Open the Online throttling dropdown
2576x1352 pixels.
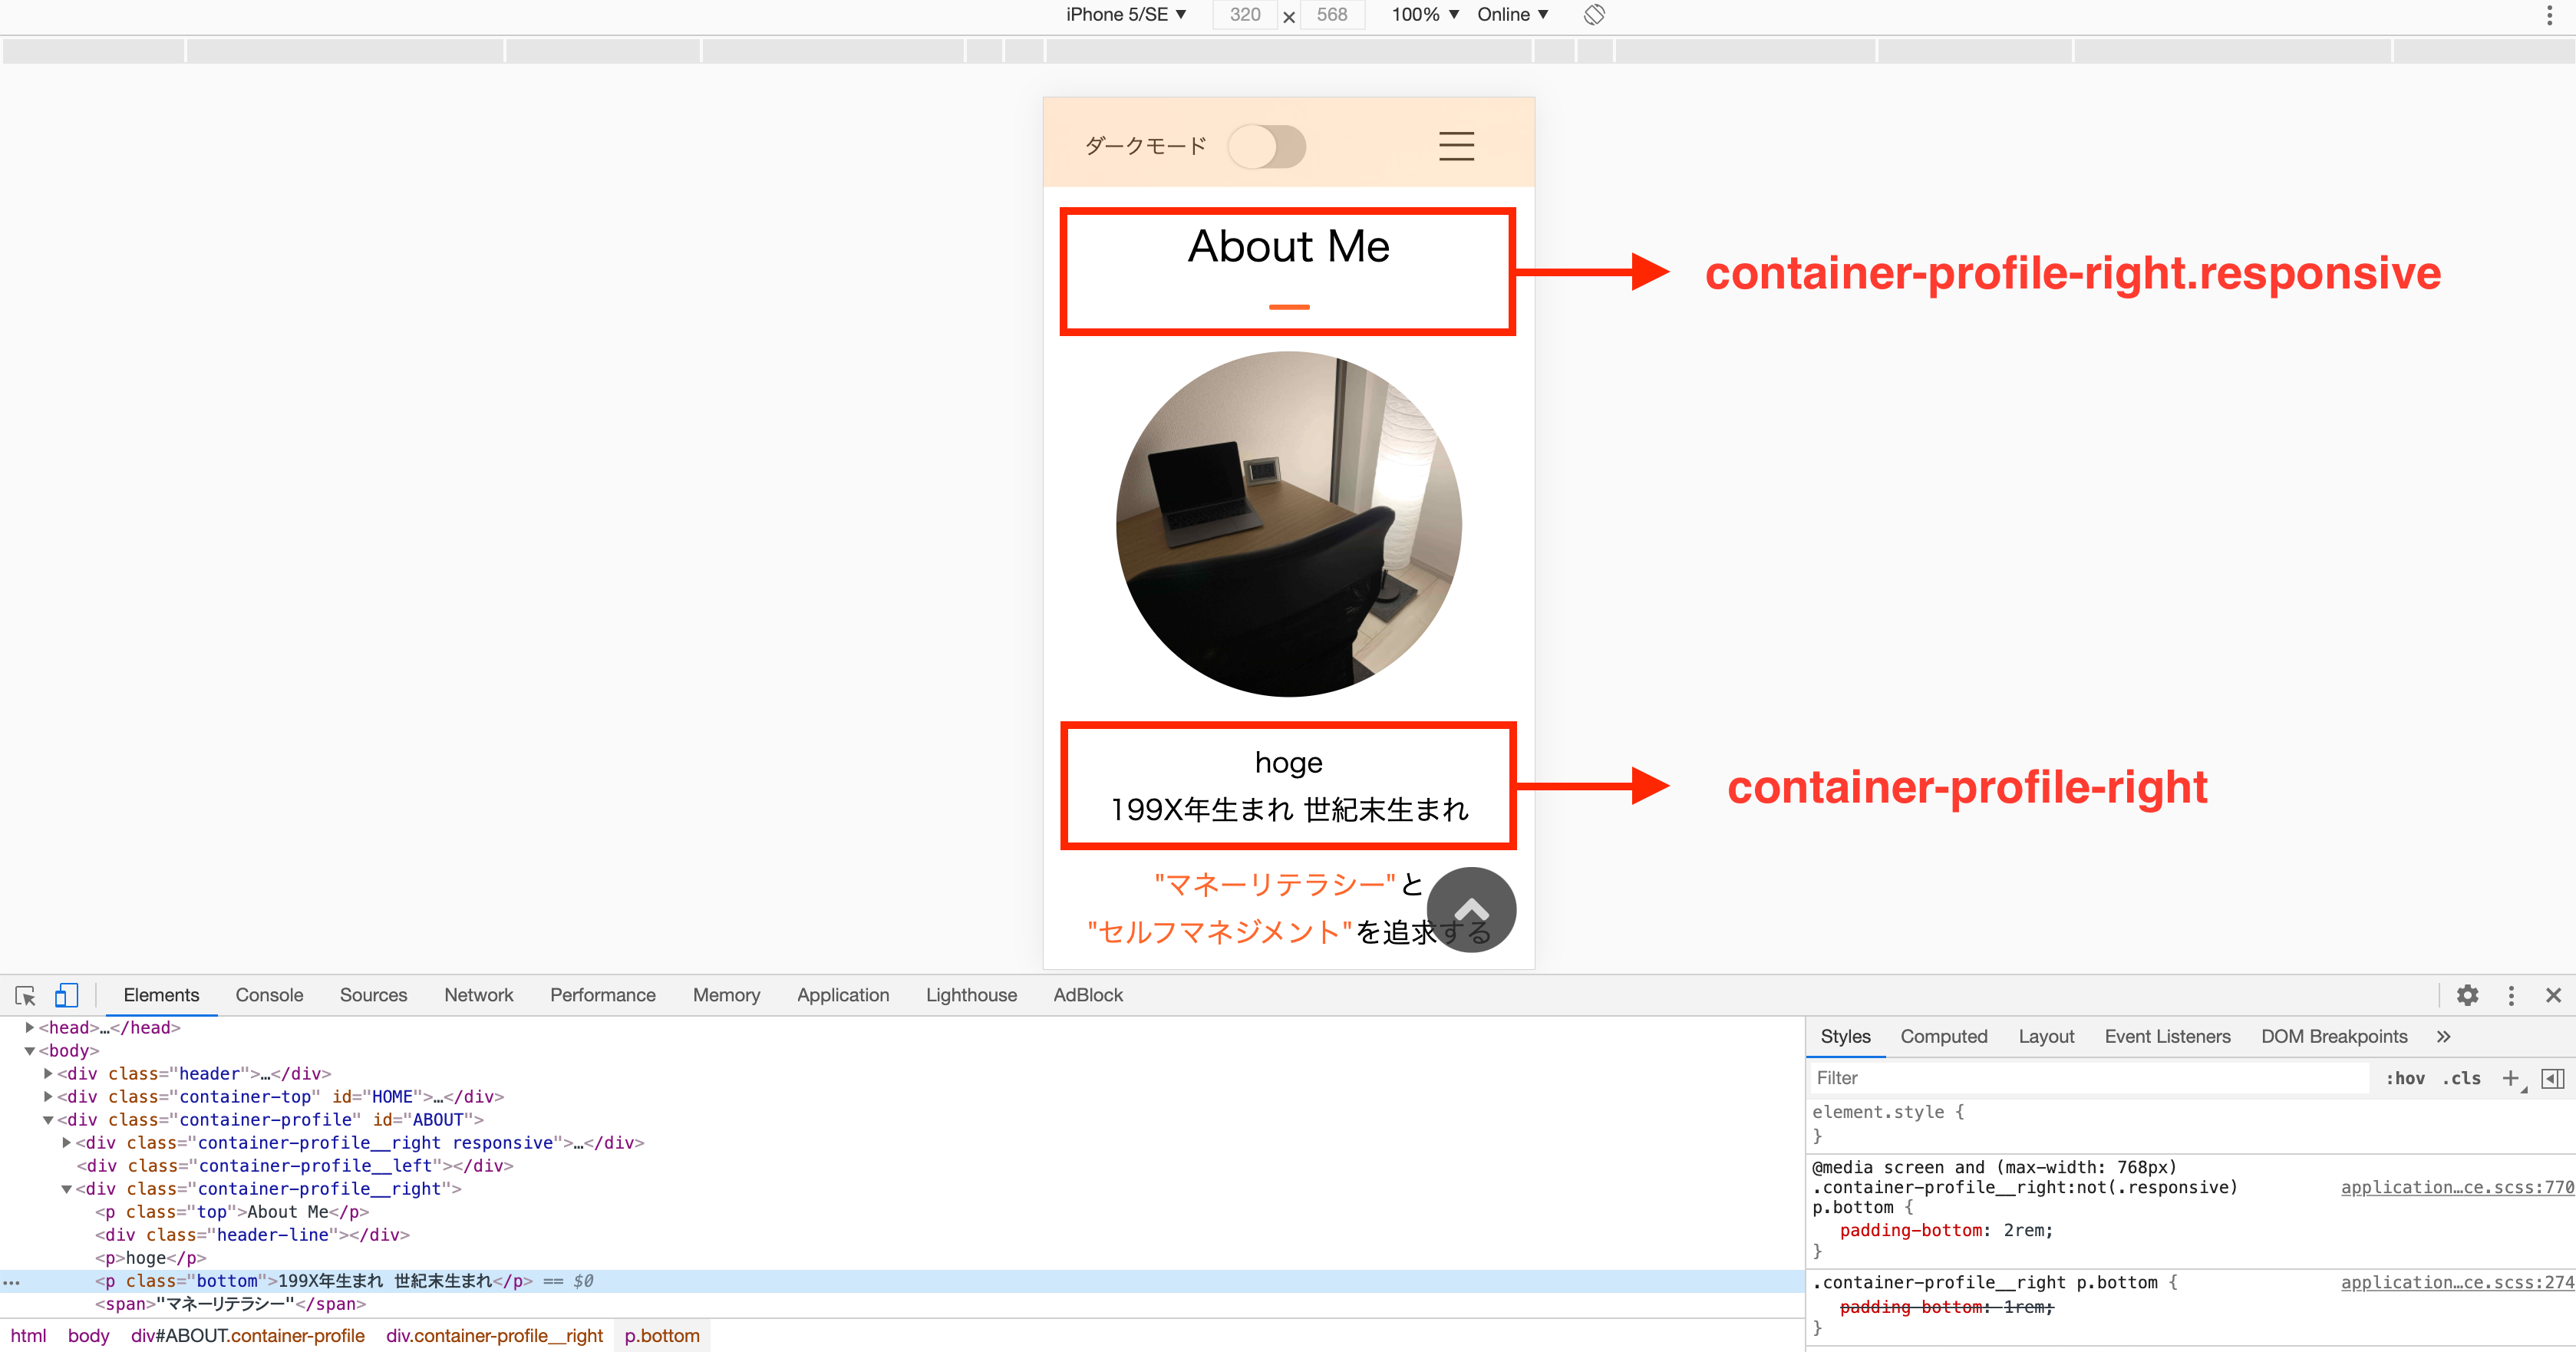click(x=1512, y=15)
